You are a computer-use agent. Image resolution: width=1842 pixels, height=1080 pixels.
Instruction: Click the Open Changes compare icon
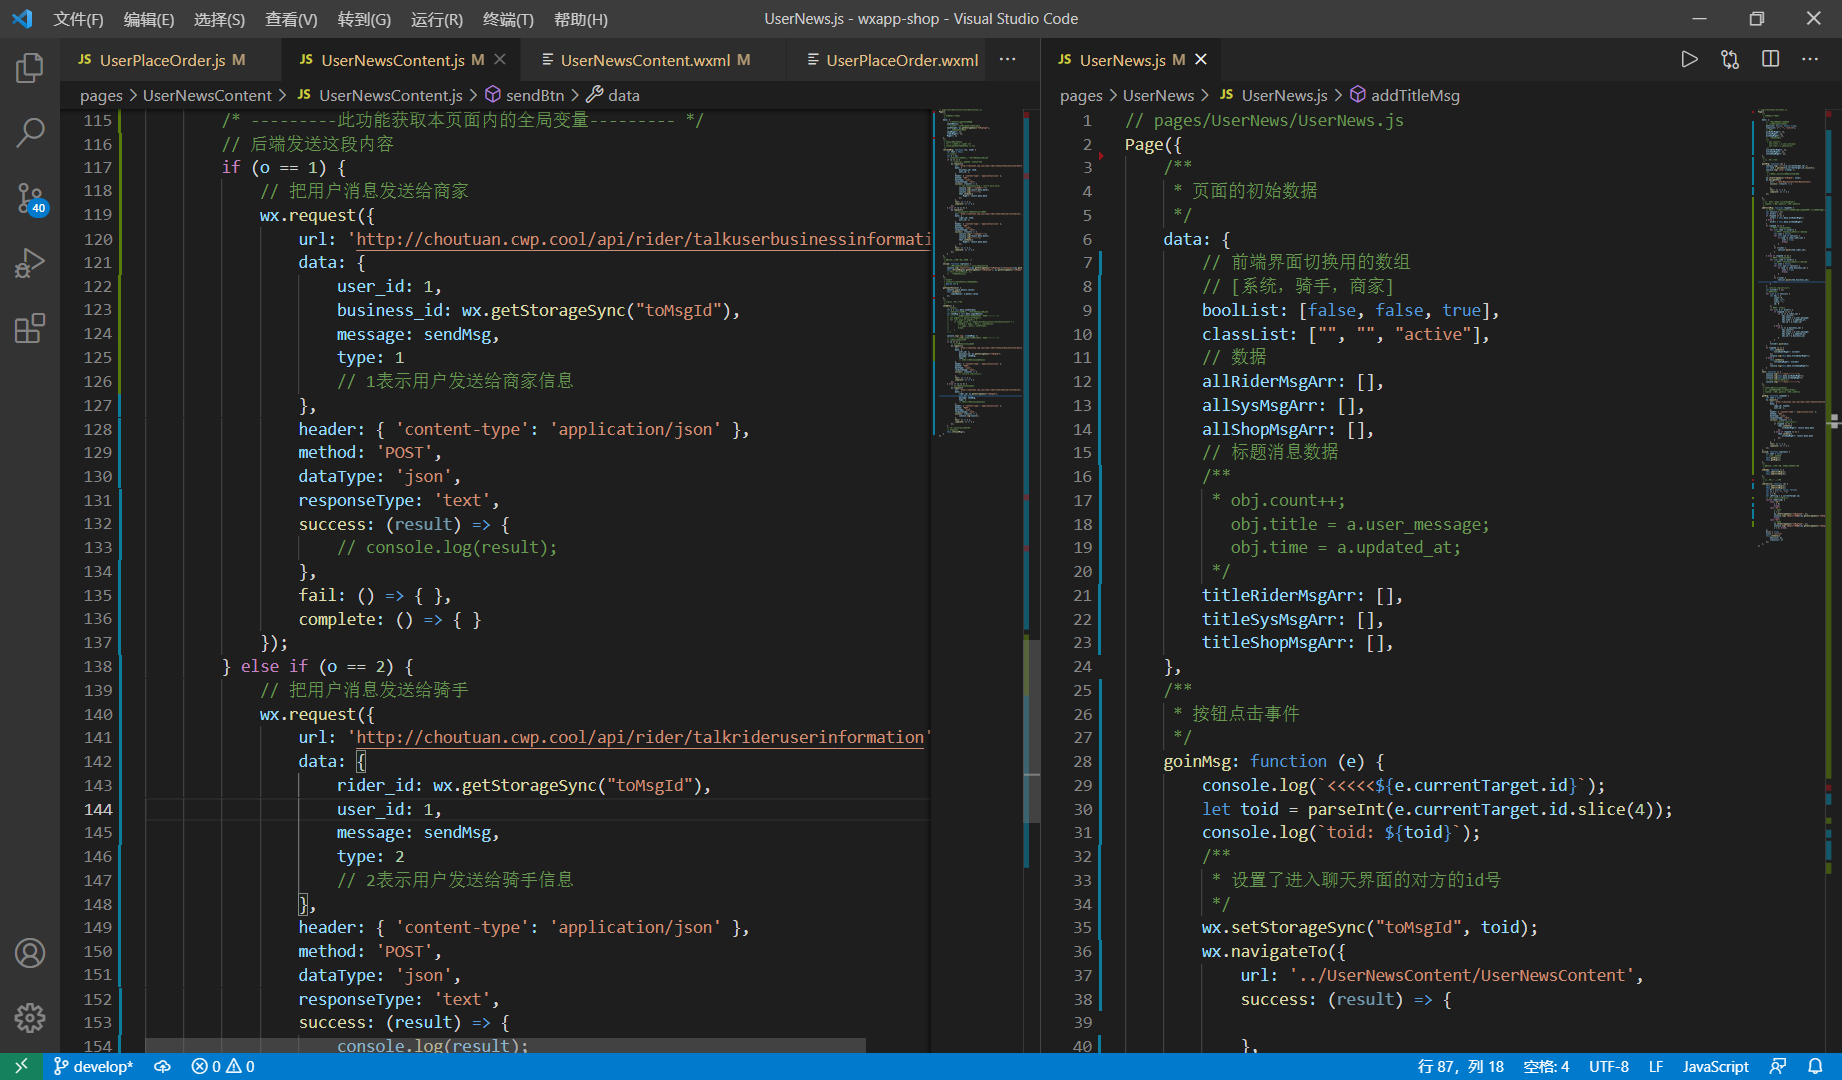coord(1730,60)
